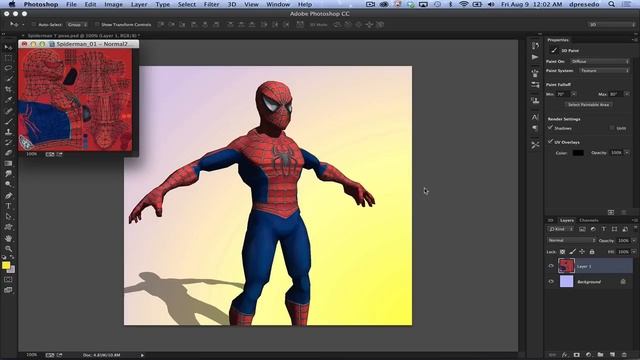Screen dimensions: 640x360
Task: Toggle Quick Mask mode icon
Action: pos(8,280)
